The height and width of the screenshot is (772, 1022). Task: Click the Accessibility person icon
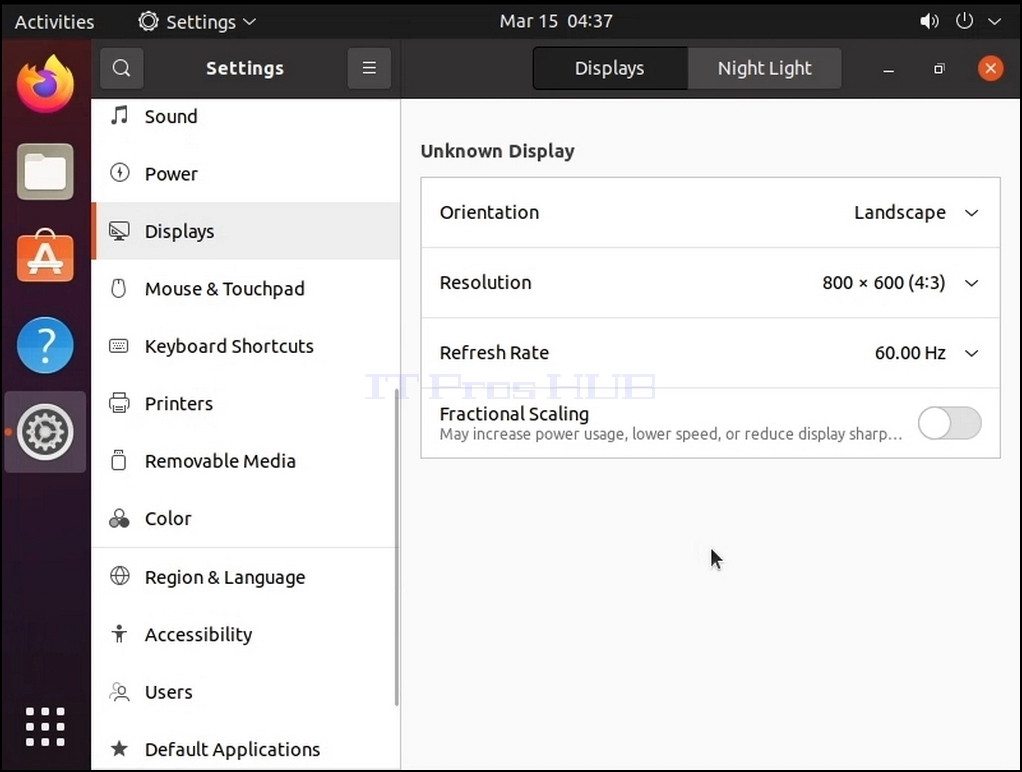point(119,634)
